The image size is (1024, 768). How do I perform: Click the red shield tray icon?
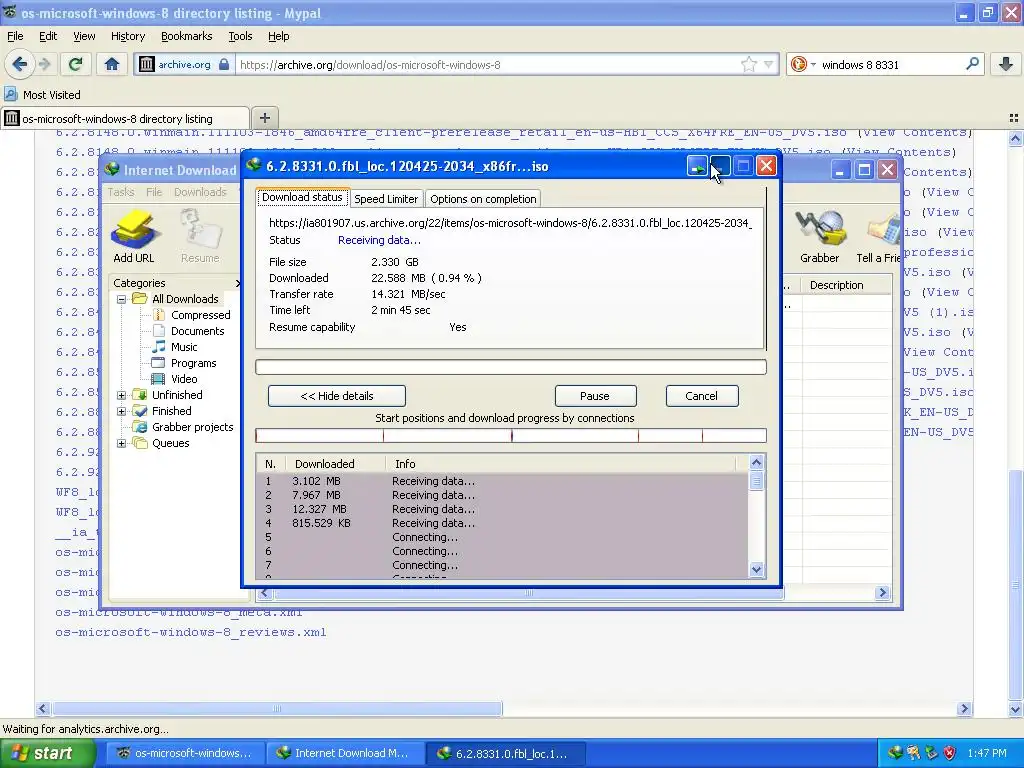click(950, 753)
